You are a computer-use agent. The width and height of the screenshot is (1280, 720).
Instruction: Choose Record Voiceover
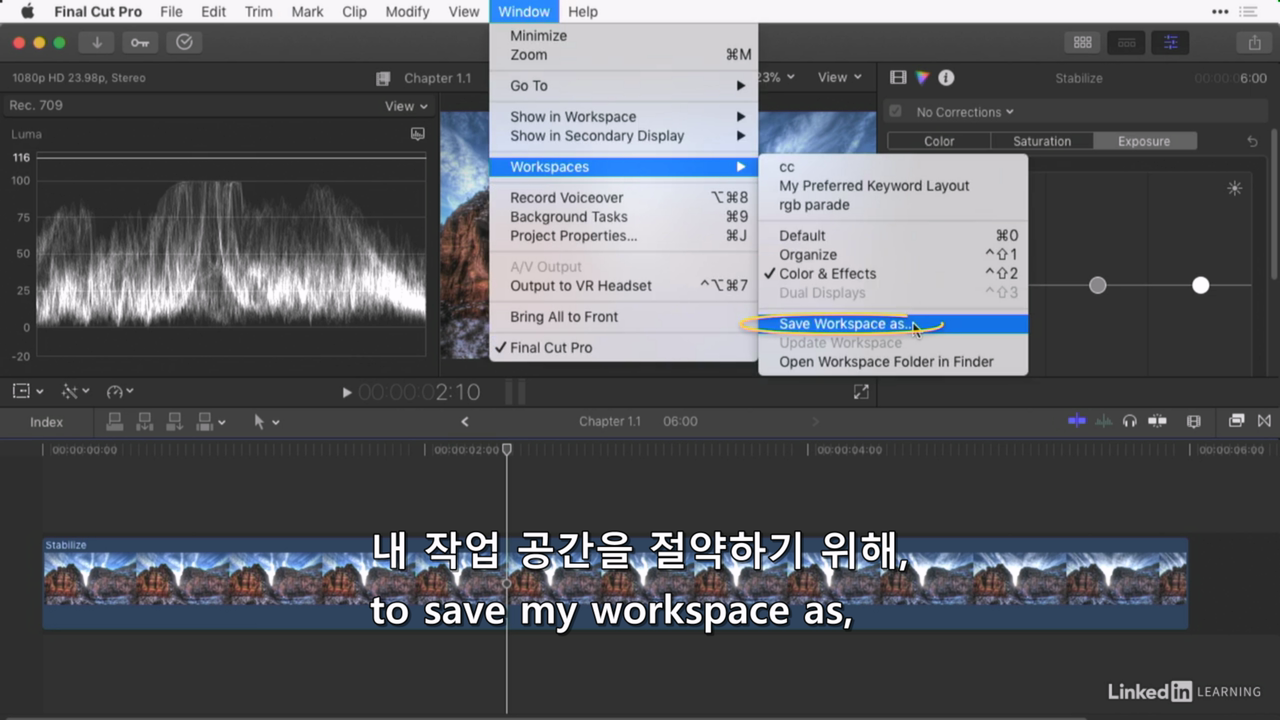click(x=624, y=198)
